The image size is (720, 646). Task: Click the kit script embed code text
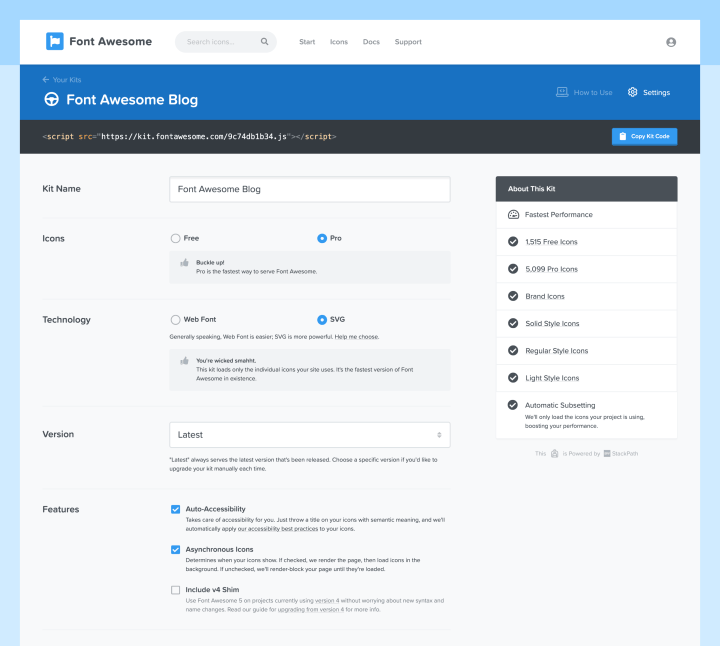189,136
